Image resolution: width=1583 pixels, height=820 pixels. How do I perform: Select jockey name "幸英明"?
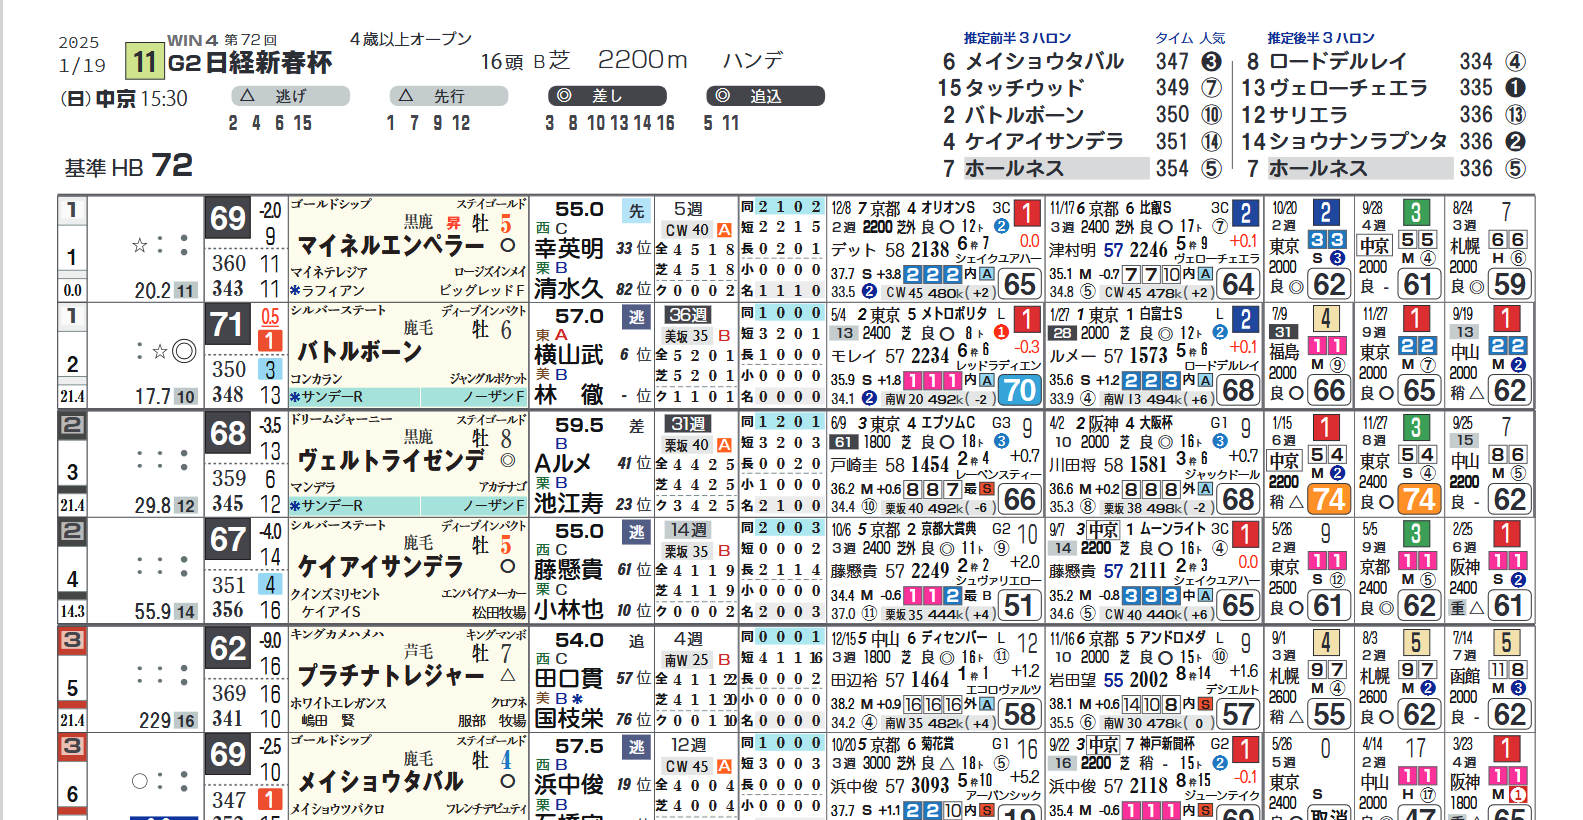tap(569, 248)
